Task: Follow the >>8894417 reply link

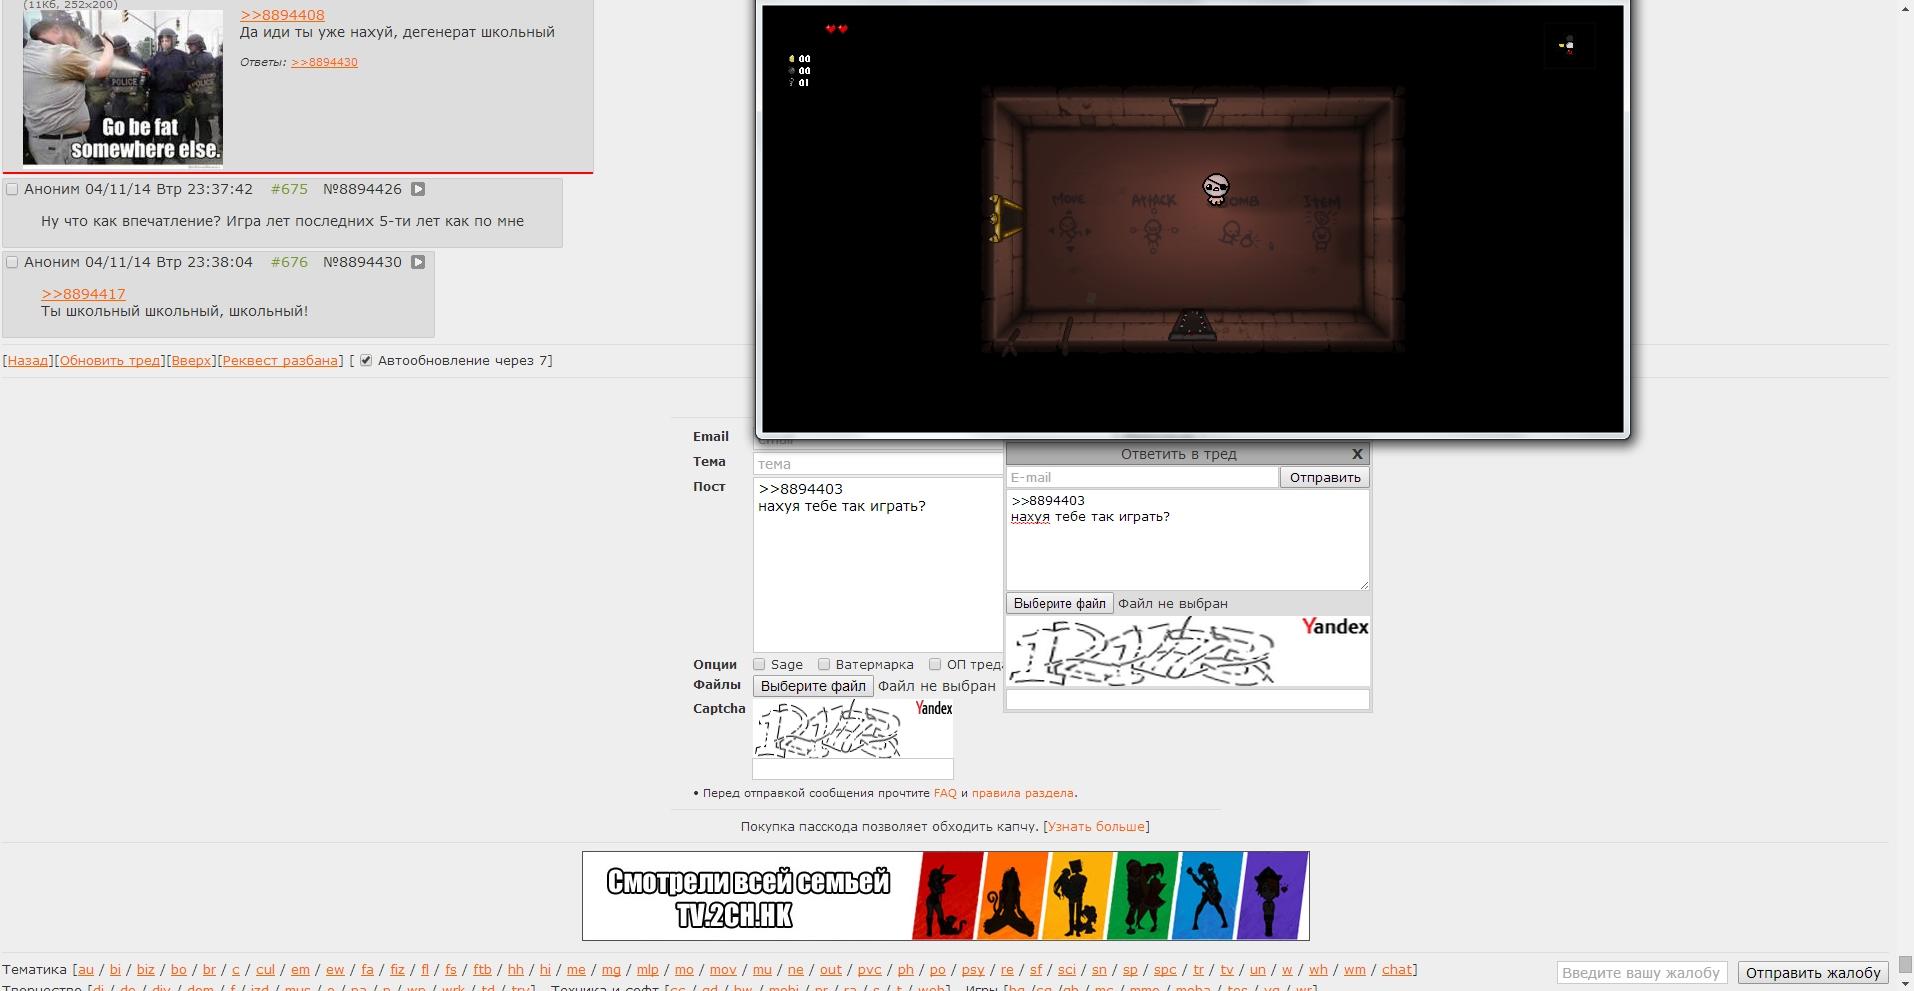Action: point(83,294)
